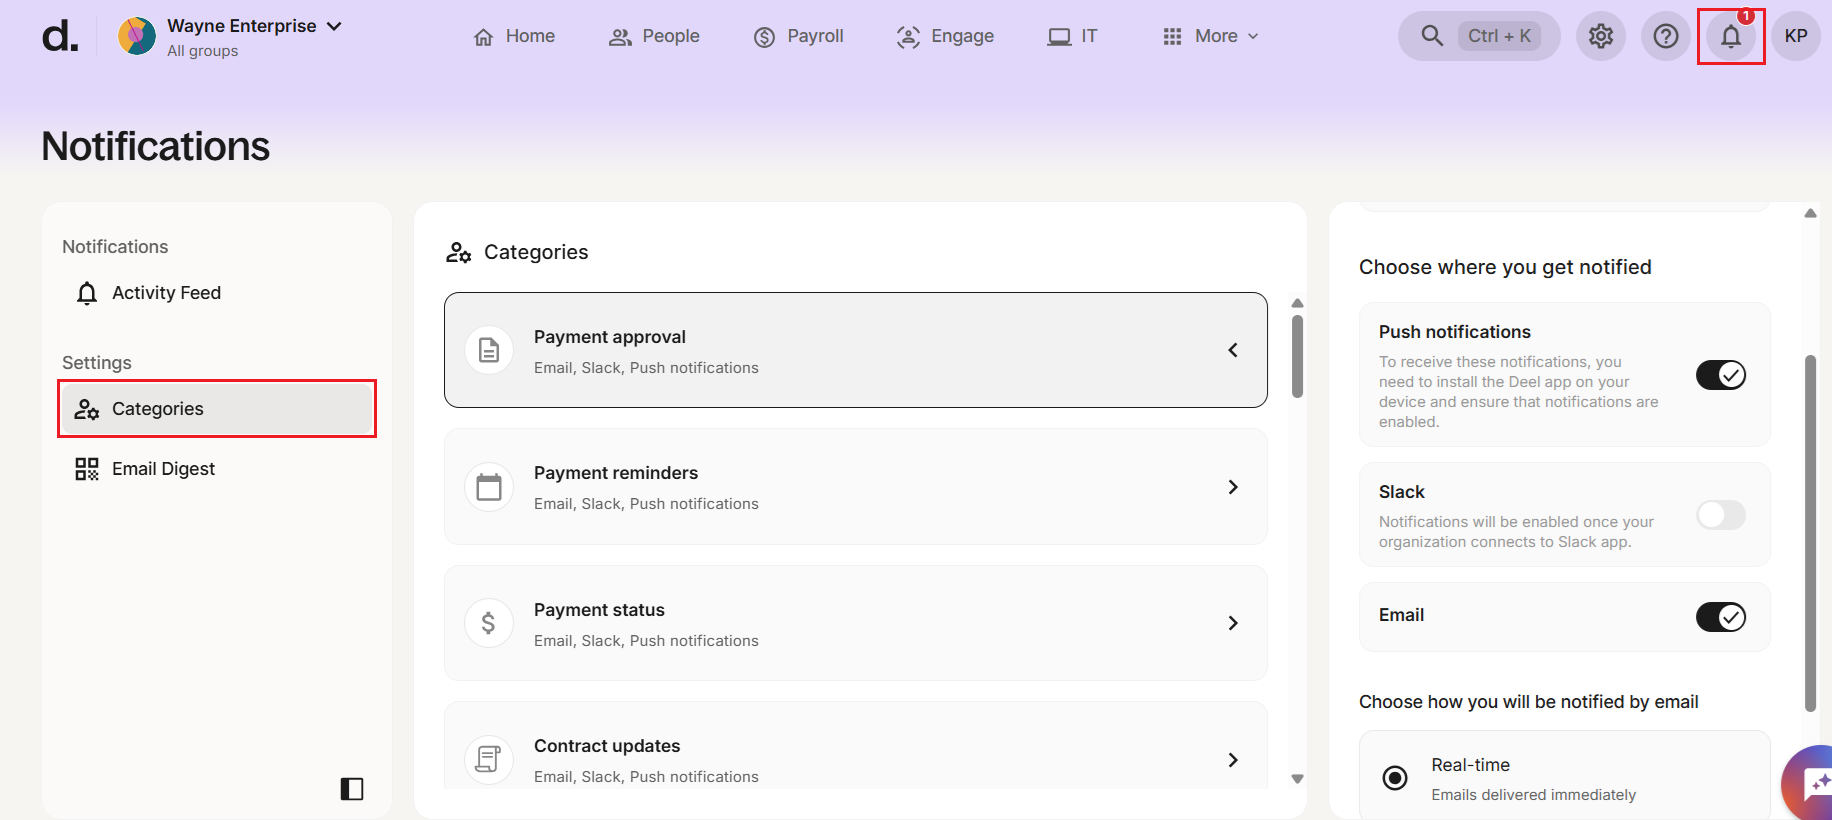
Task: Disable Push notifications toggle
Action: [1720, 375]
